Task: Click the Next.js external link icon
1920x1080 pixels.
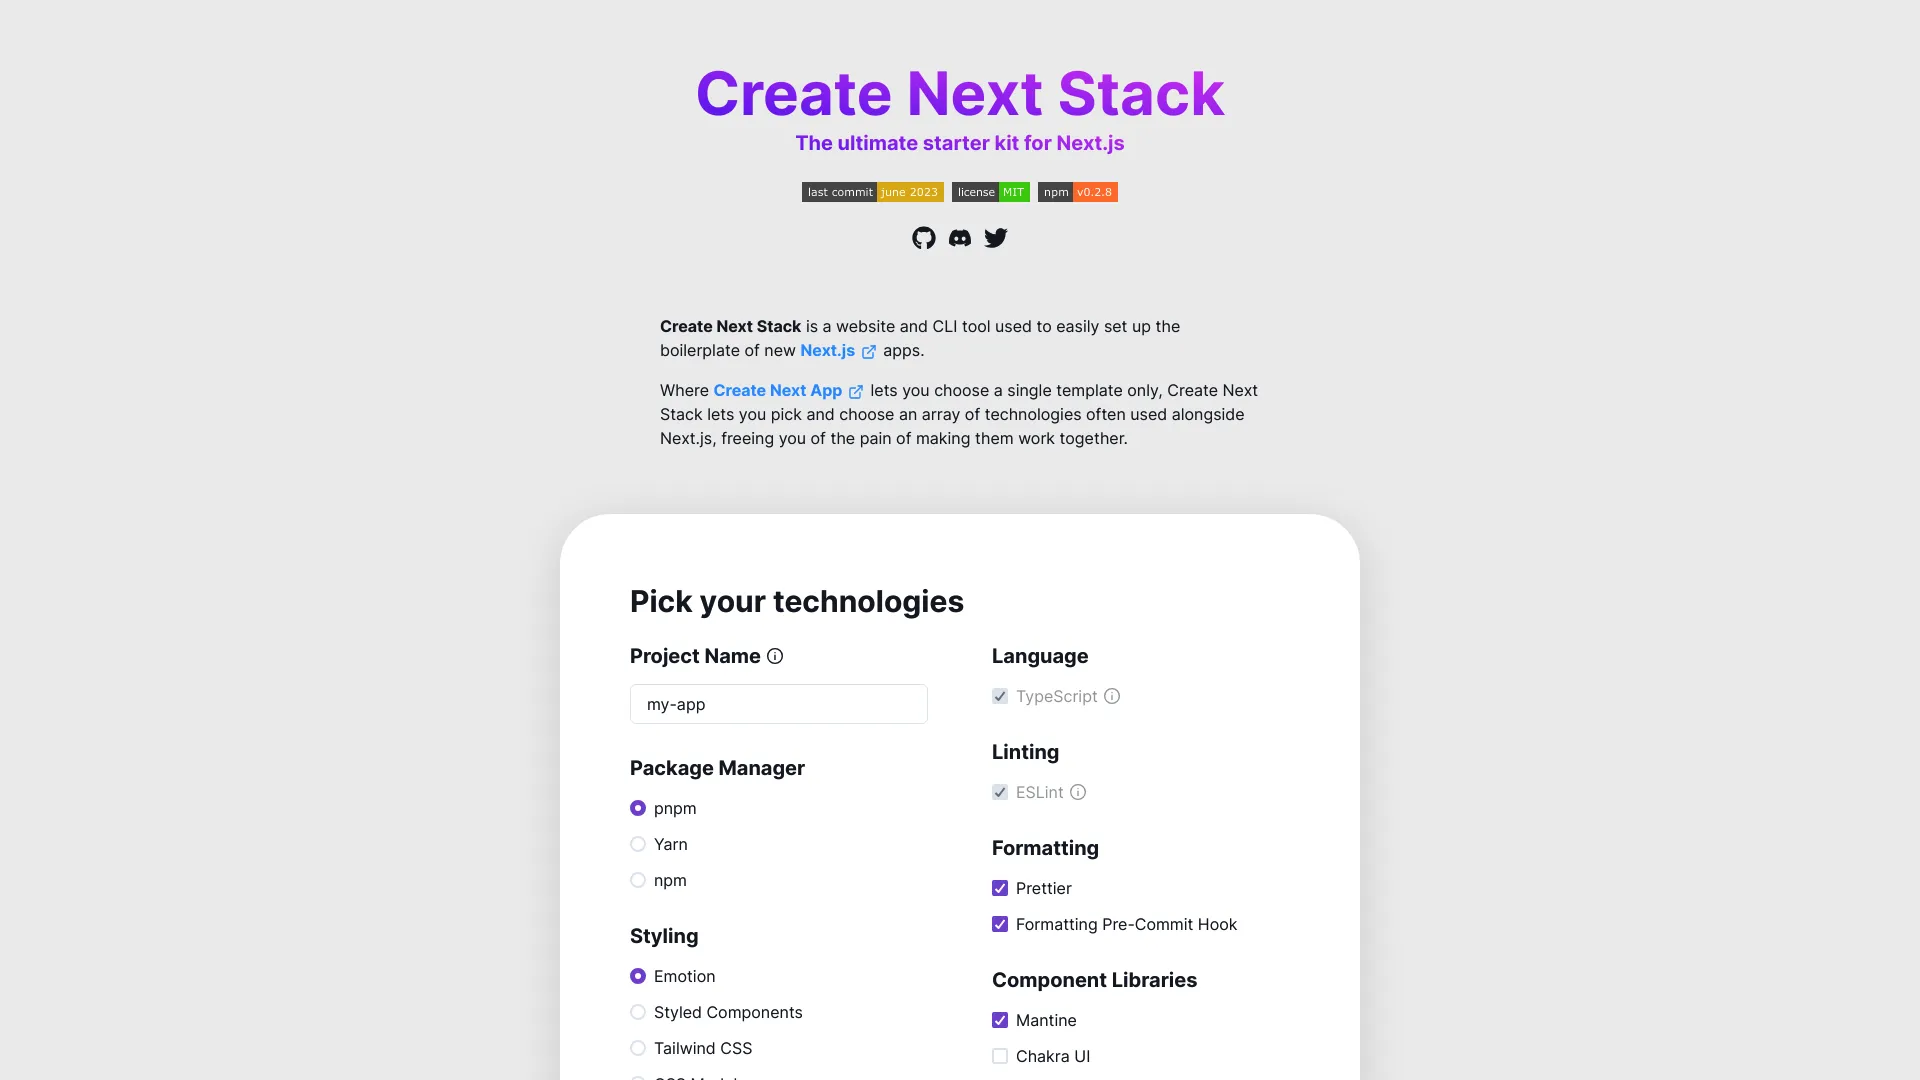Action: pyautogui.click(x=868, y=352)
